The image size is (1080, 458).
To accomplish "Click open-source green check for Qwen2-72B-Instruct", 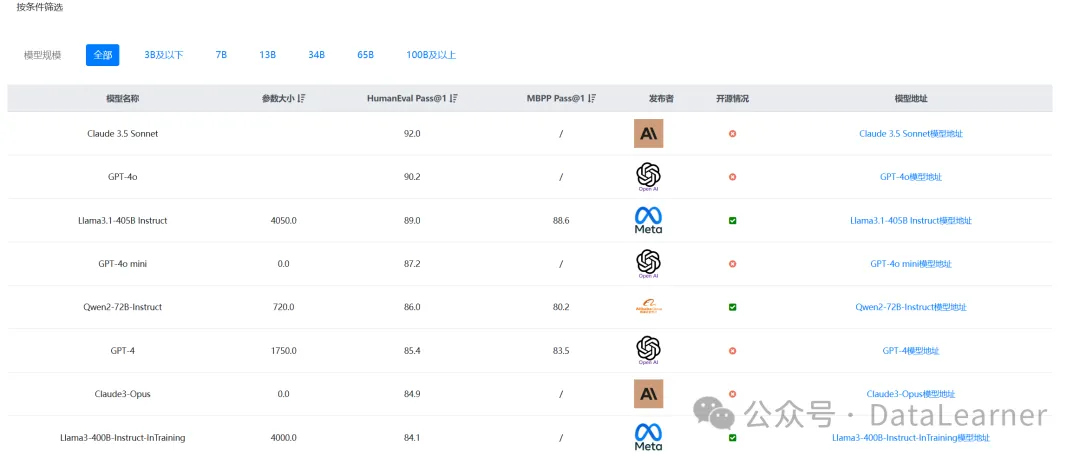I will (x=732, y=307).
